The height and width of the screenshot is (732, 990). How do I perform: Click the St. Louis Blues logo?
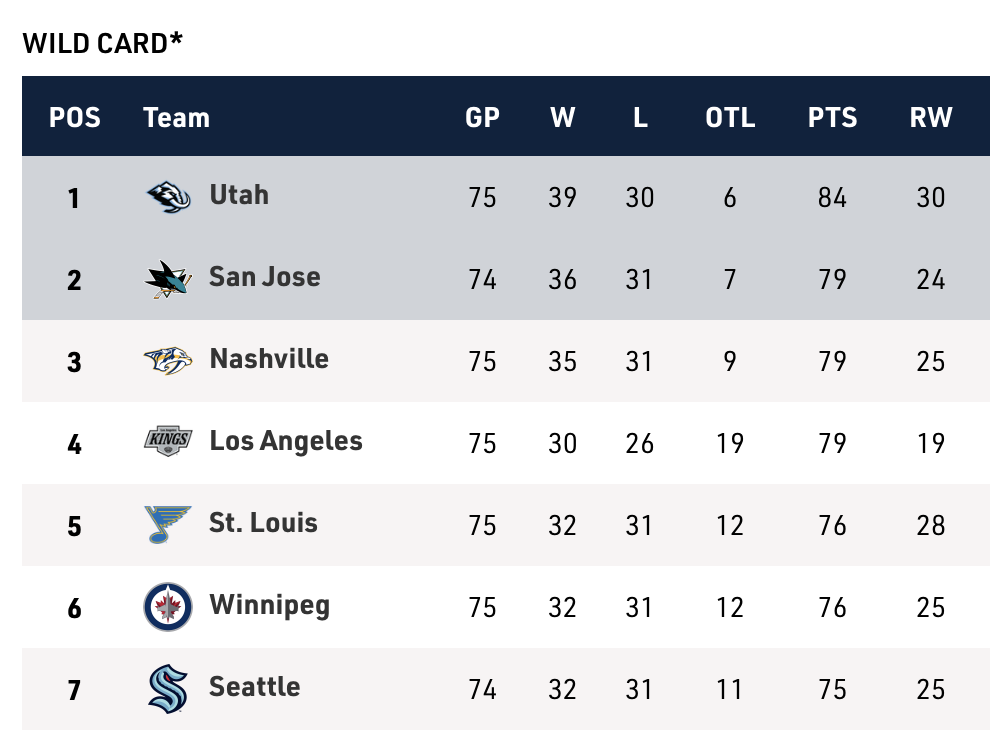167,524
